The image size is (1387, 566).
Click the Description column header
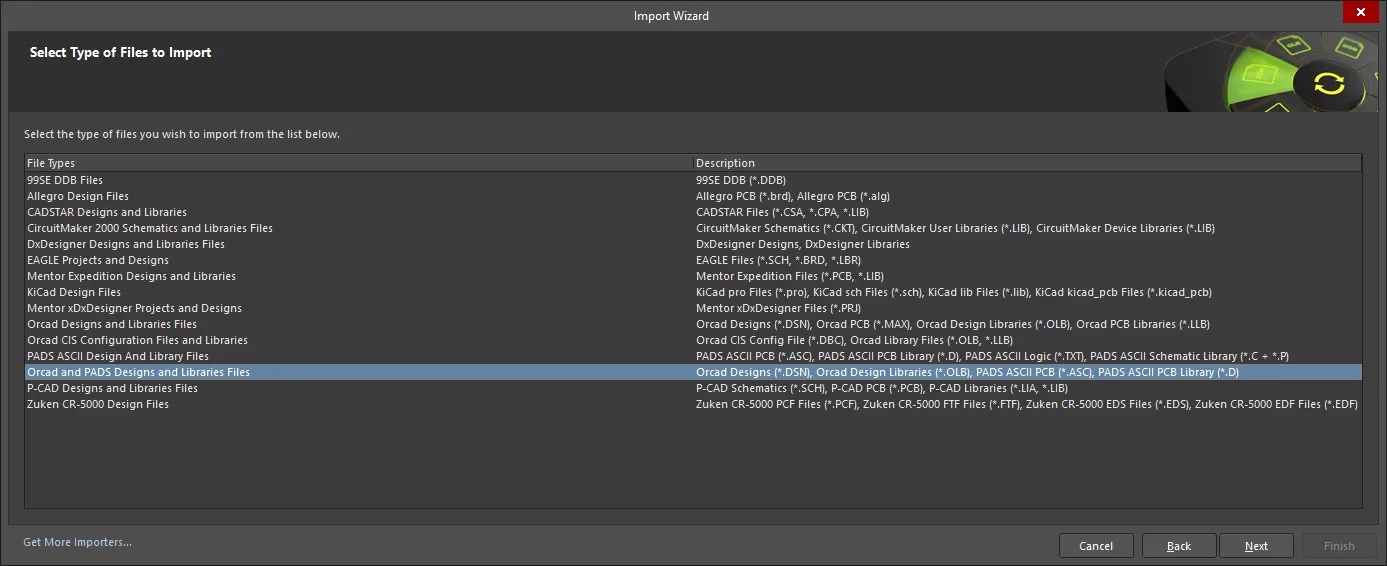1028,163
